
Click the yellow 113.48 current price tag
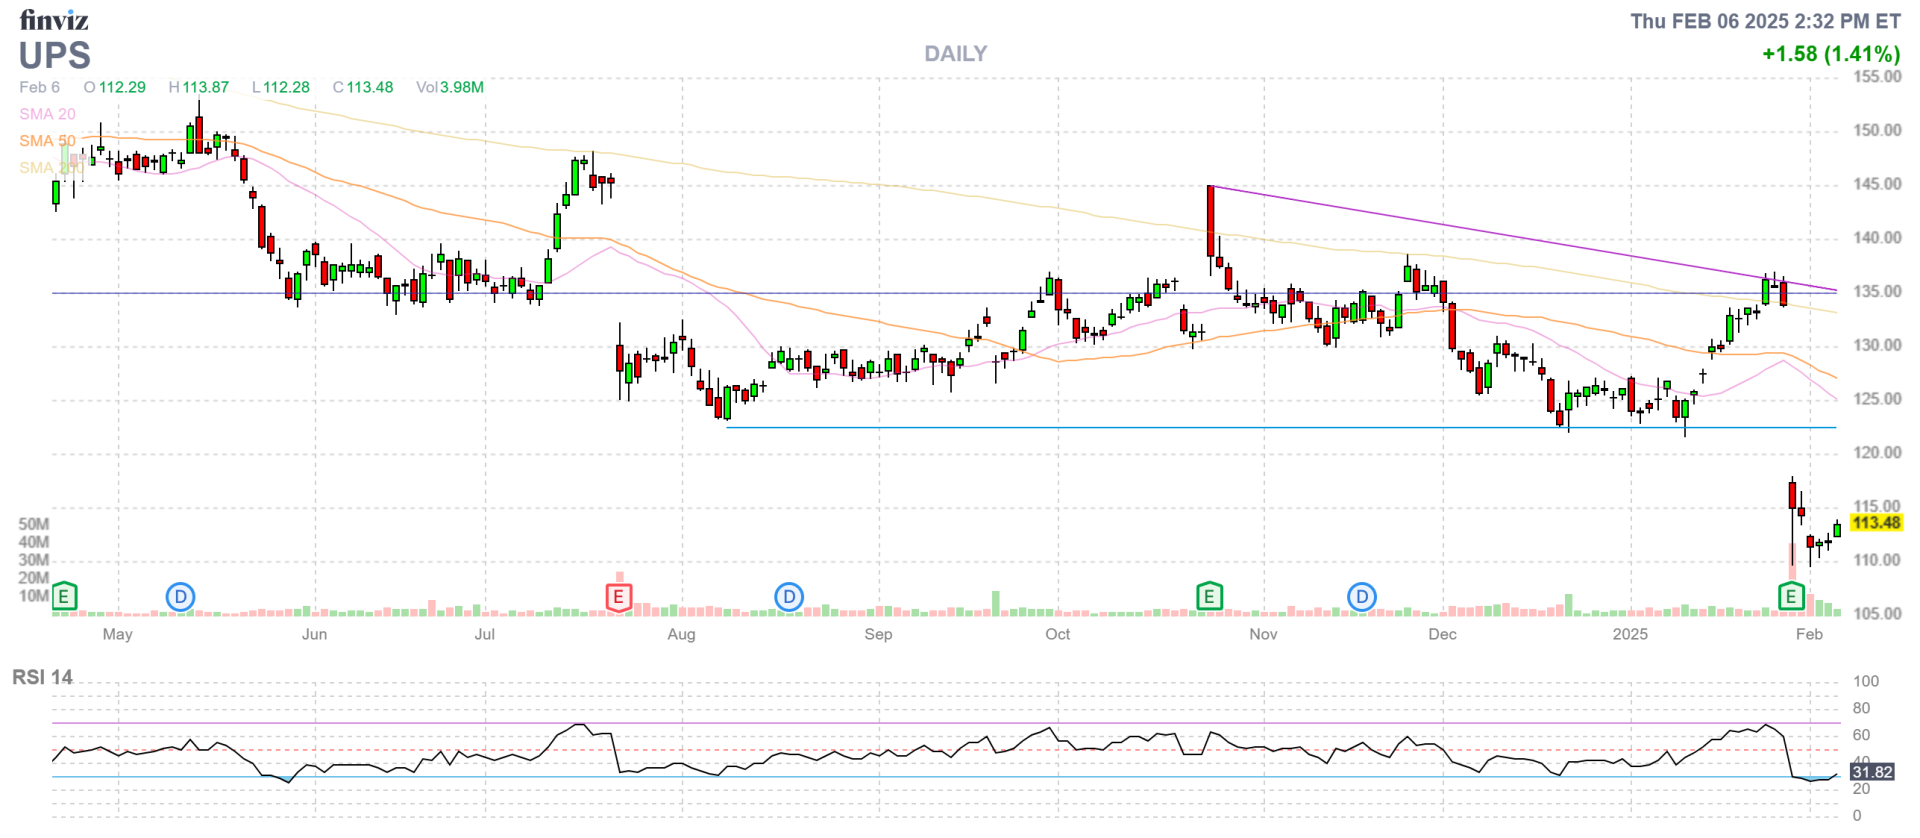(x=1875, y=523)
